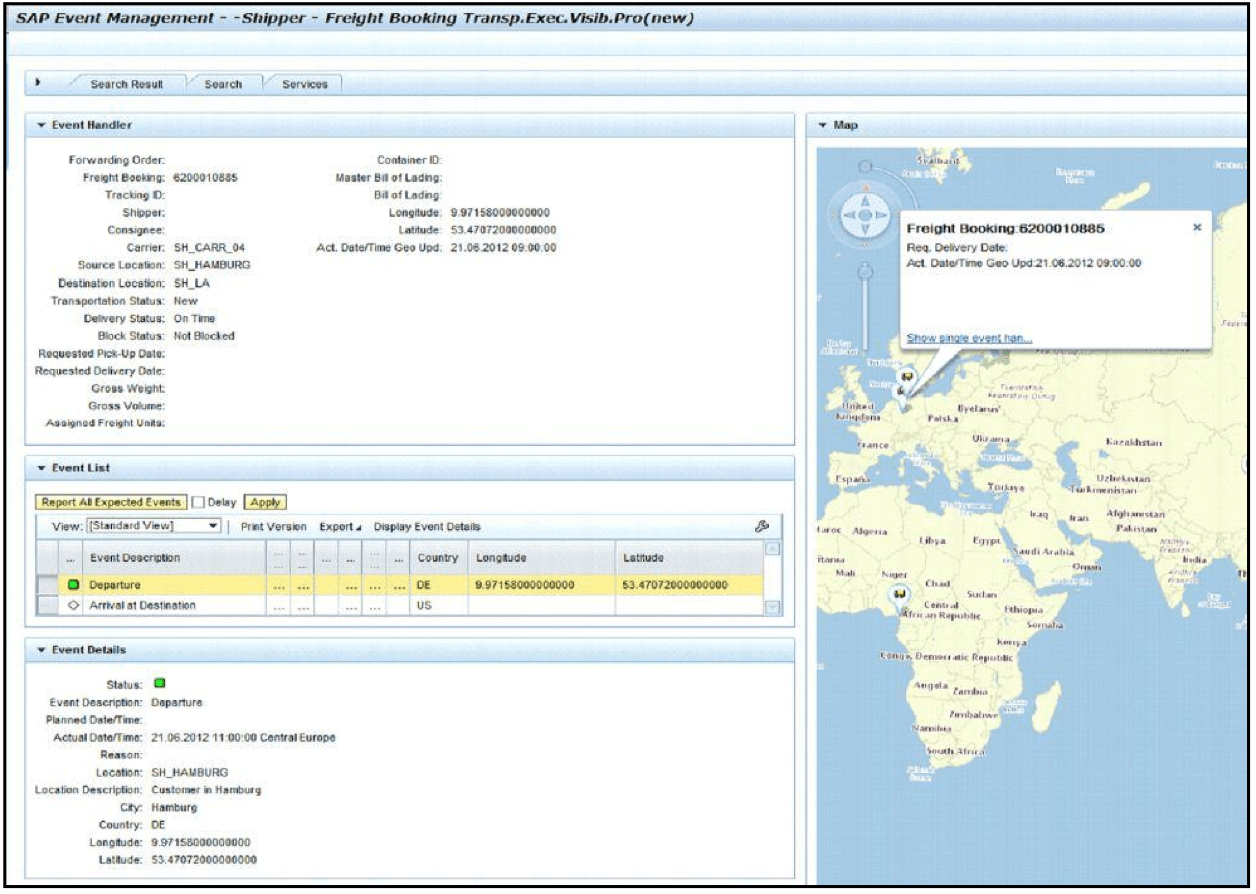Click the Latitude column header

point(688,558)
